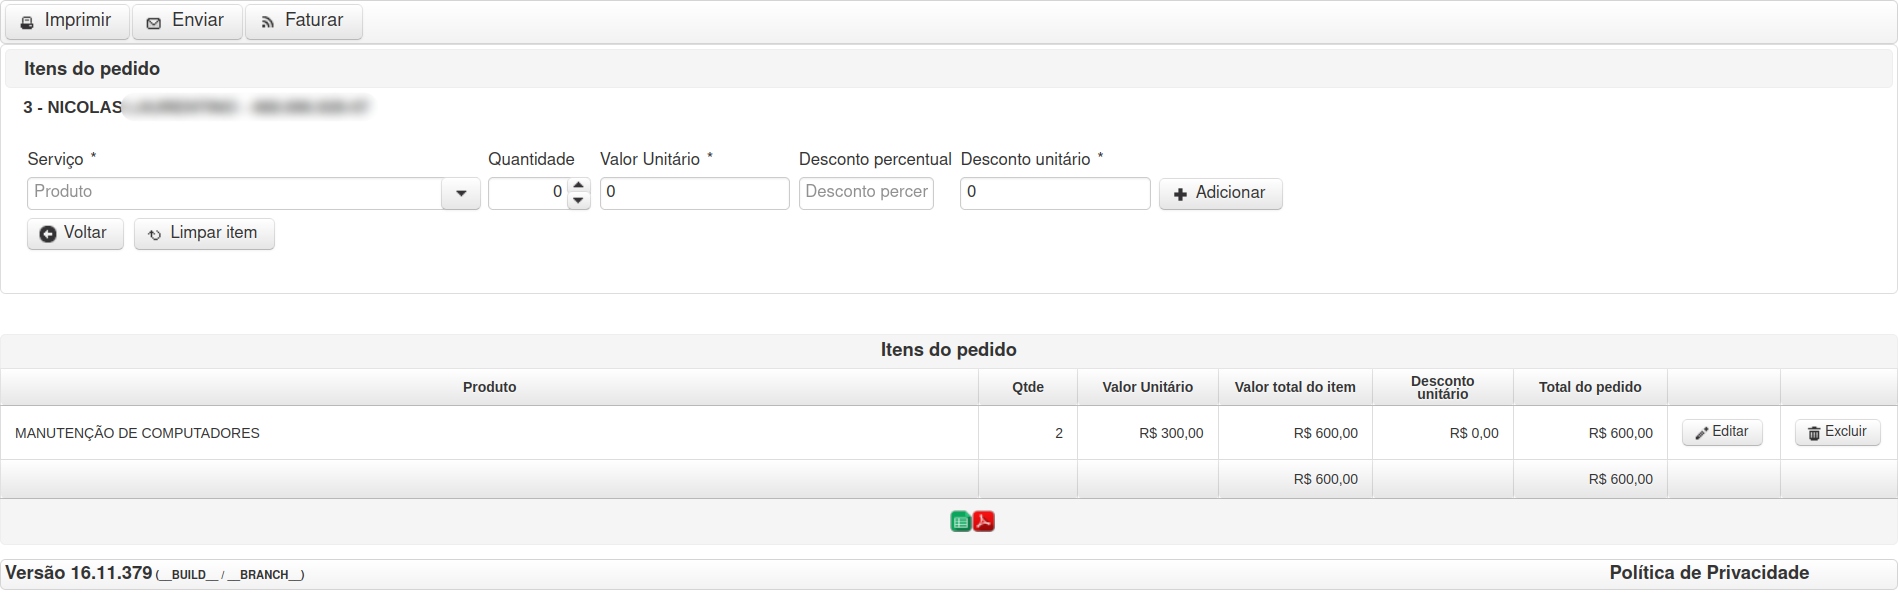
Task: Go back using the Voltar button
Action: coord(75,233)
